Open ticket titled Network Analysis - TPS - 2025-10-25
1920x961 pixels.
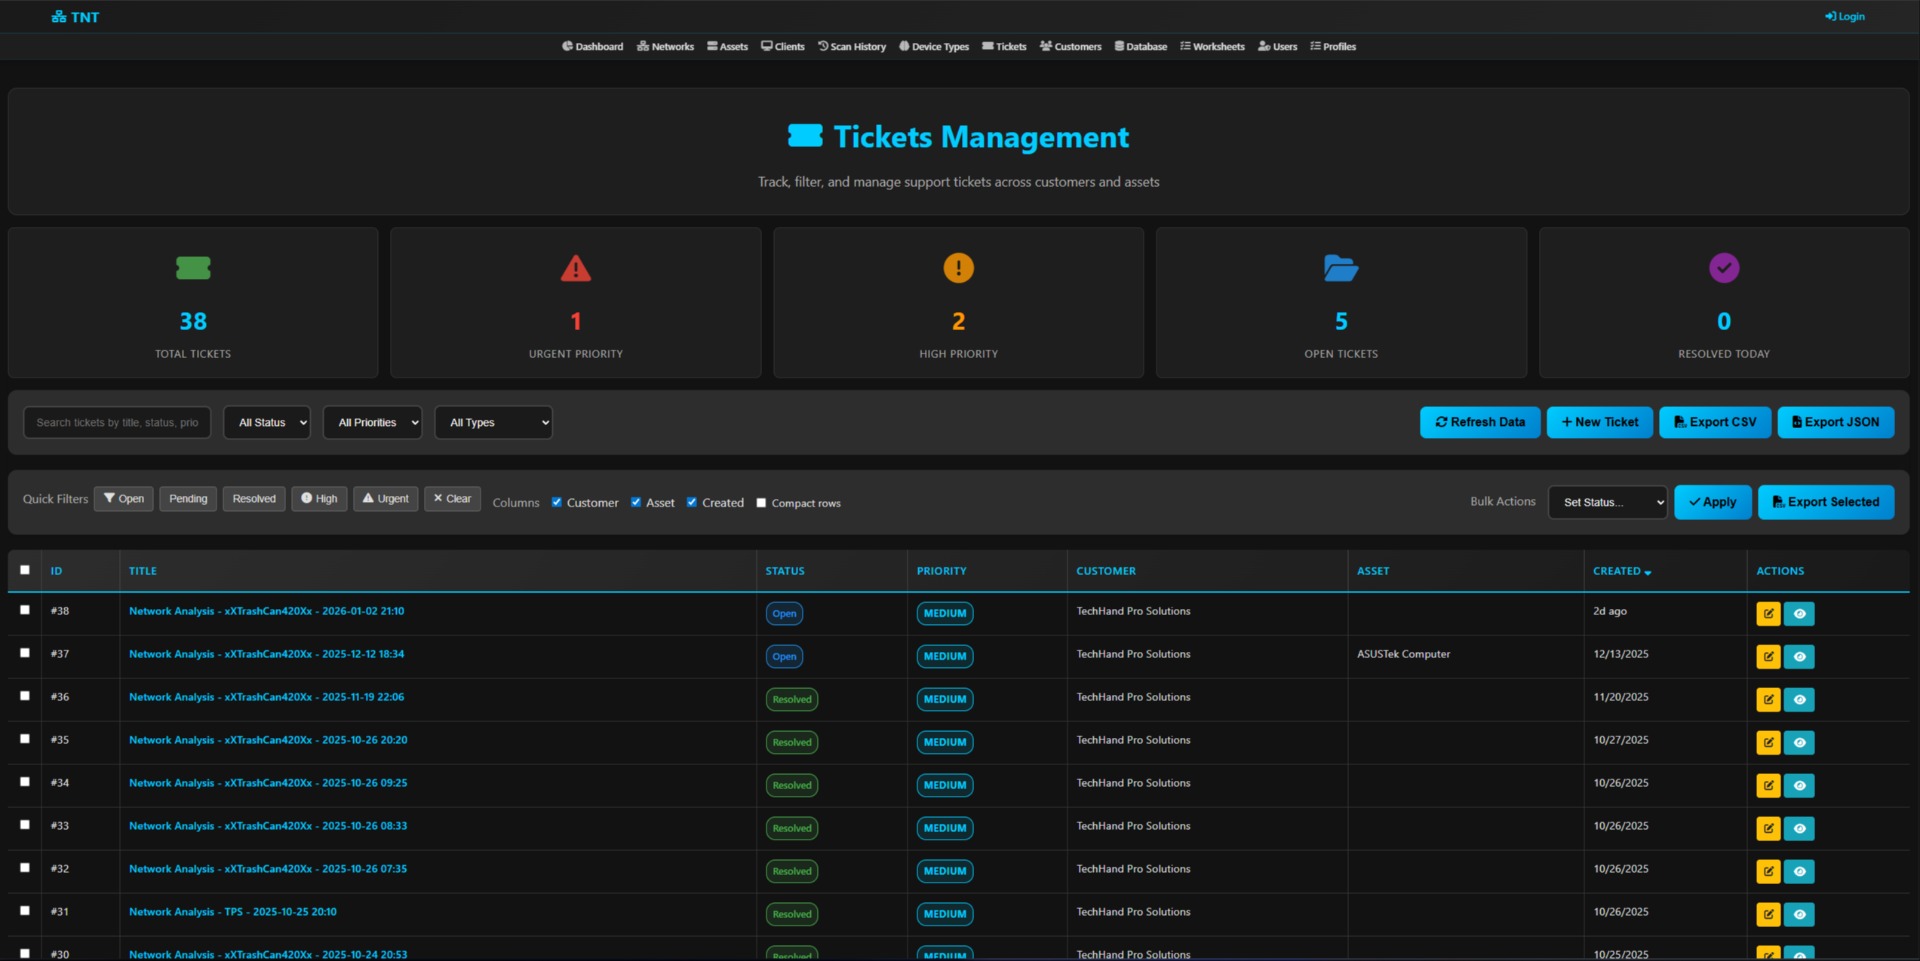tap(233, 911)
